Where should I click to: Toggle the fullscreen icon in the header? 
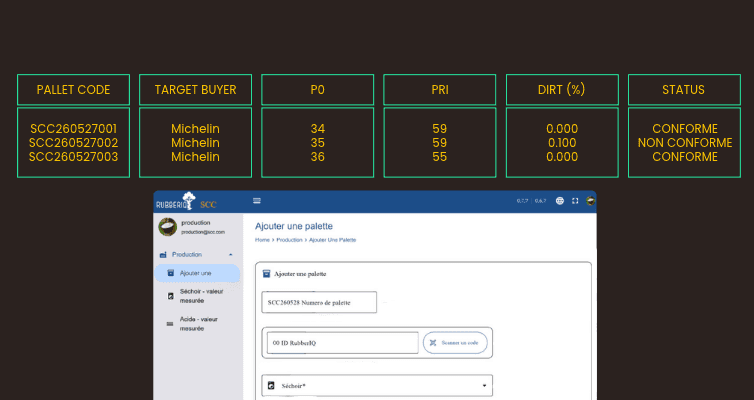coord(575,201)
